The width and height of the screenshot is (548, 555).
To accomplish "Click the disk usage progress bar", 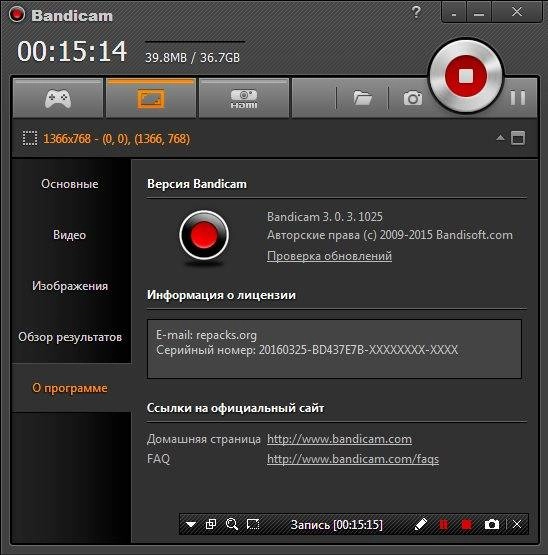I will [x=195, y=42].
